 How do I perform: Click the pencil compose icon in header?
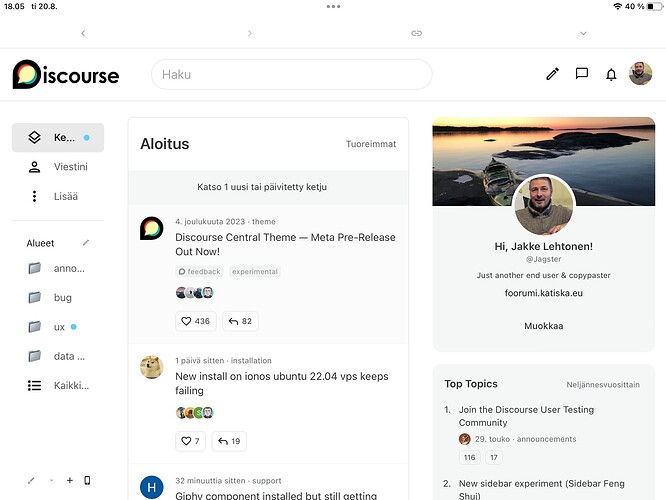[x=552, y=74]
